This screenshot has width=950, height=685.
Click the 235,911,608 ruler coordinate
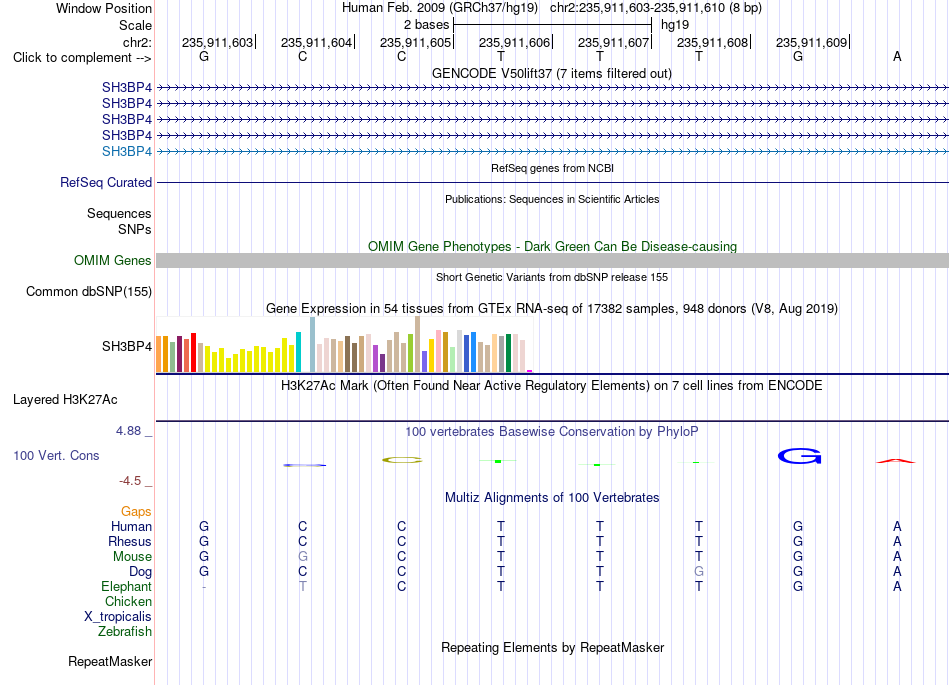coord(712,42)
